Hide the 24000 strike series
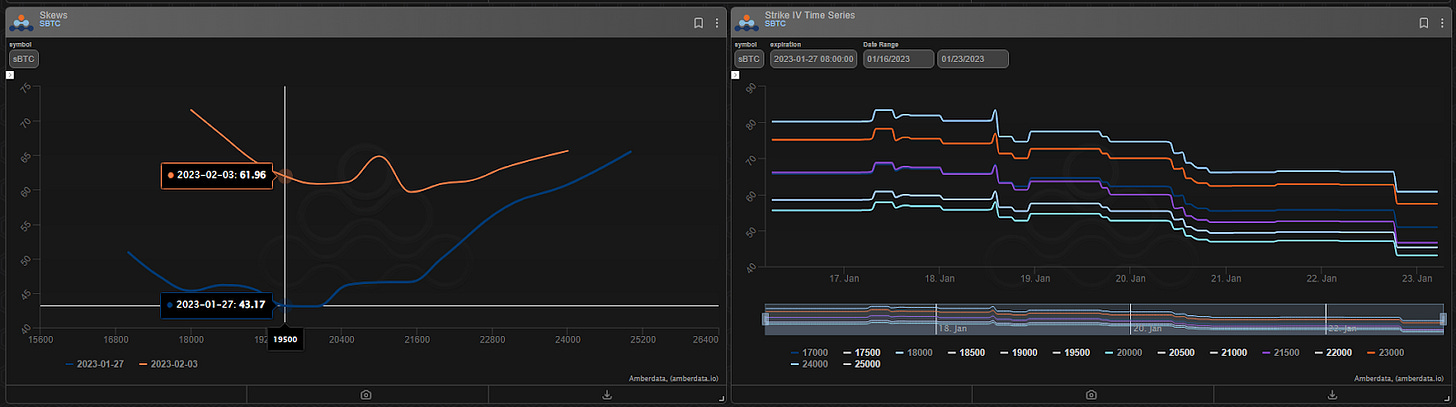This screenshot has height=407, width=1456. click(x=808, y=364)
